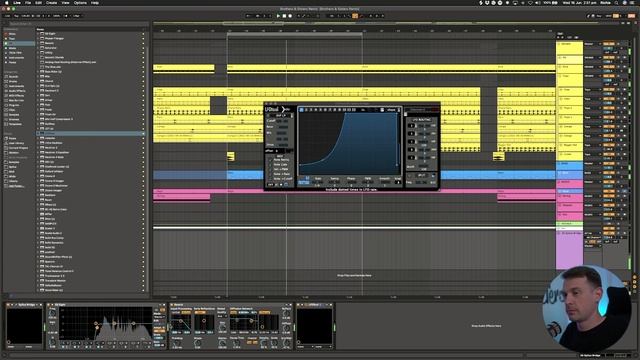Select the blue clip in arrangement
The width and height of the screenshot is (640, 360).
pos(245,175)
